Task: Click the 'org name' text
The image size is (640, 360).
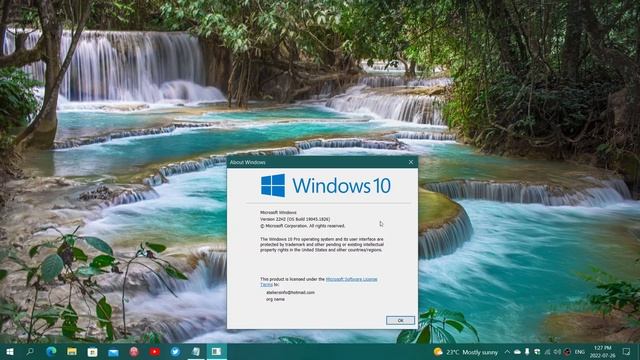Action: click(x=276, y=299)
